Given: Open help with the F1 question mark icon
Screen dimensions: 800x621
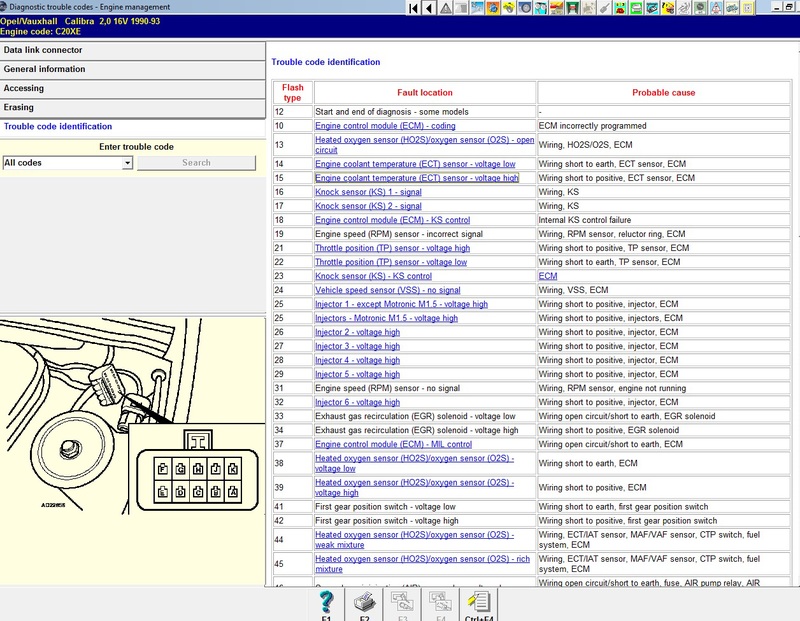Looking at the screenshot, I should (x=326, y=605).
